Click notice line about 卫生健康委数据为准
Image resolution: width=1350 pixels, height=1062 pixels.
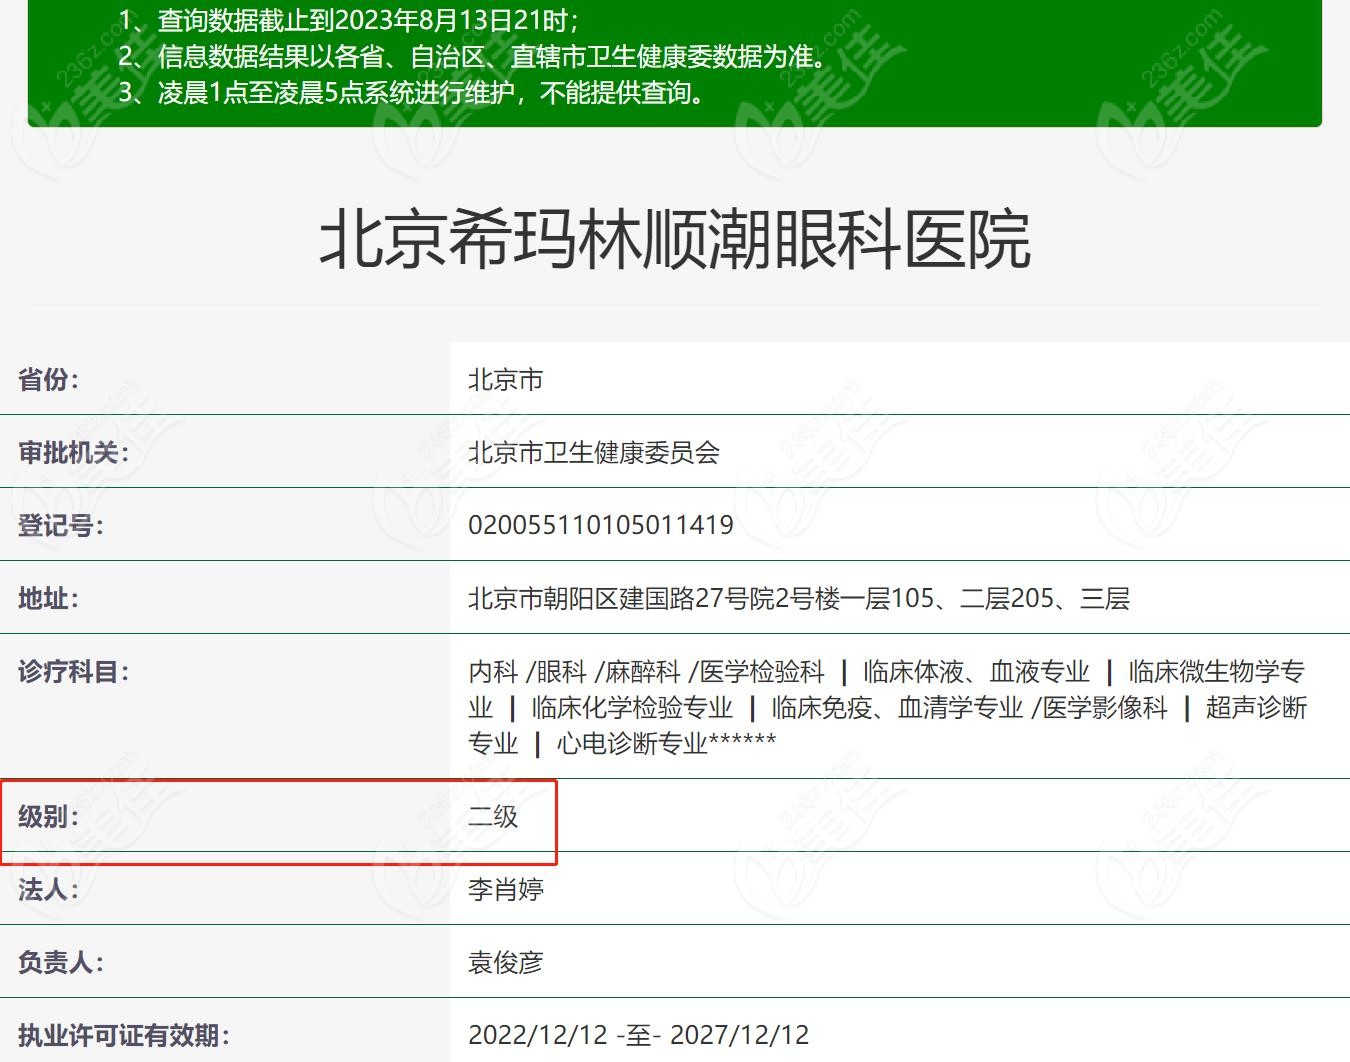click(x=473, y=57)
